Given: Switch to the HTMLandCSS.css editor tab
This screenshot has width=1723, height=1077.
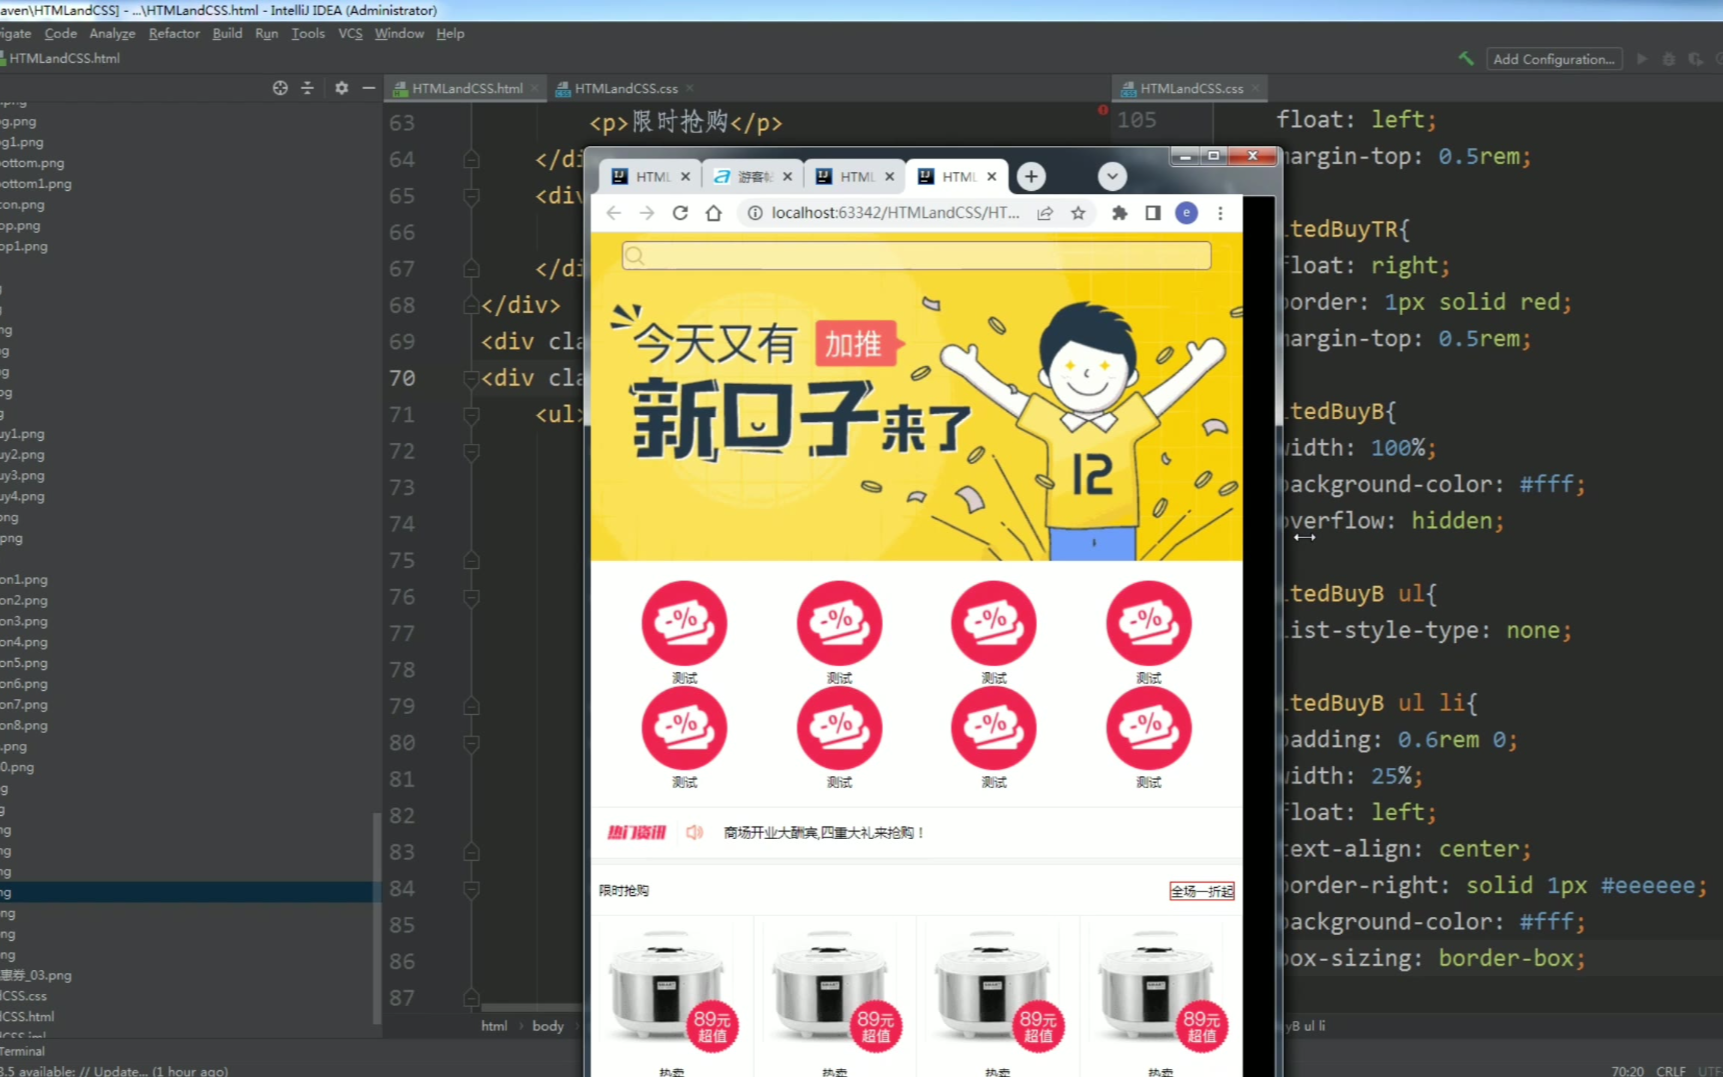Looking at the screenshot, I should coord(625,89).
